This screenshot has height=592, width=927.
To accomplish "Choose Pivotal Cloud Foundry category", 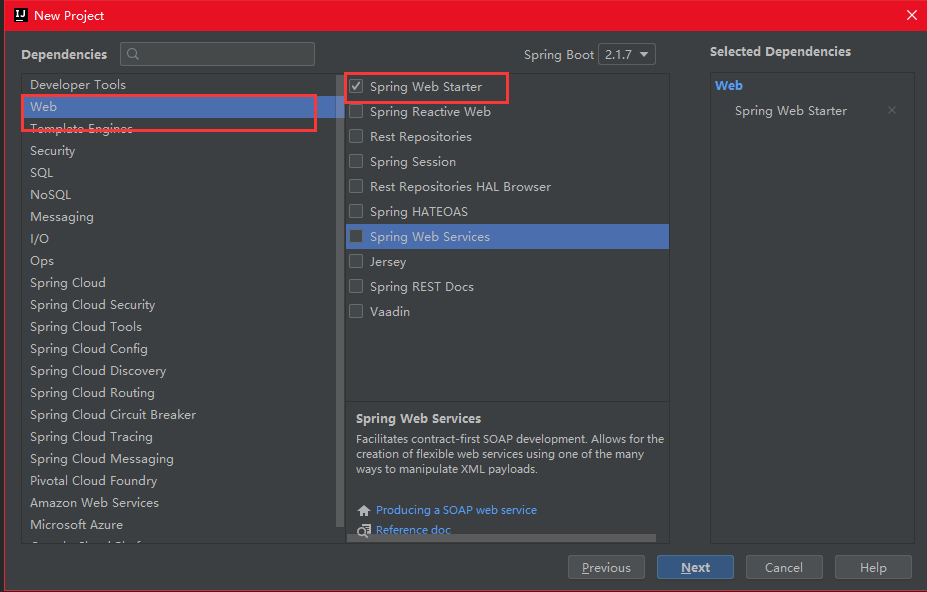I will tap(179, 480).
